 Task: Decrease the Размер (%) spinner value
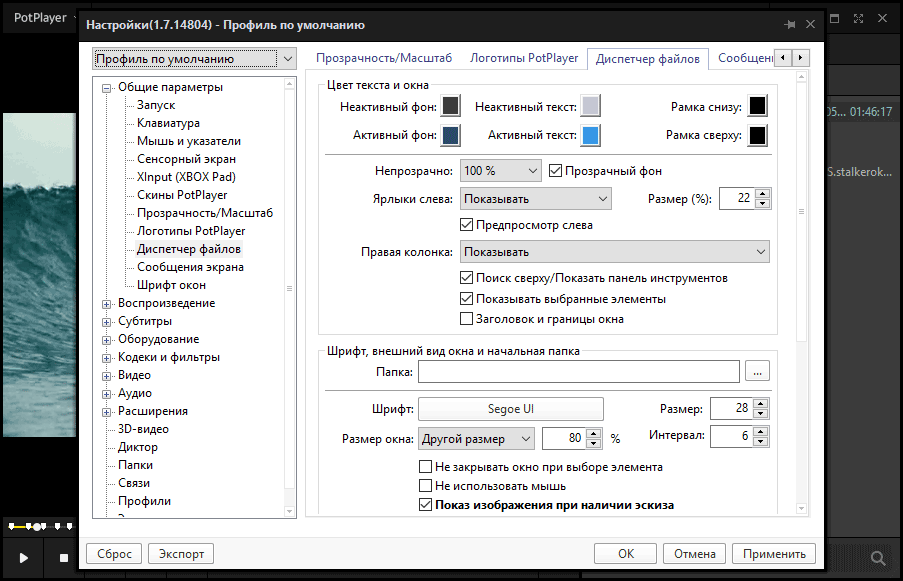(x=762, y=203)
